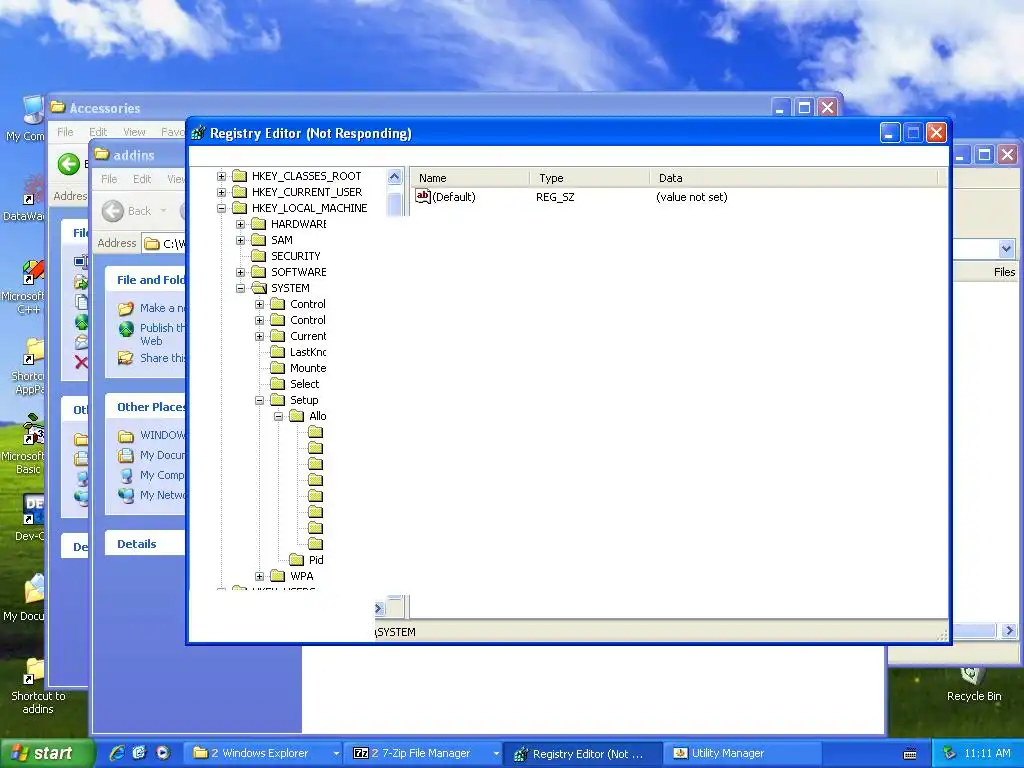Click the (Default) string value icon
The width and height of the screenshot is (1024, 768).
click(423, 197)
